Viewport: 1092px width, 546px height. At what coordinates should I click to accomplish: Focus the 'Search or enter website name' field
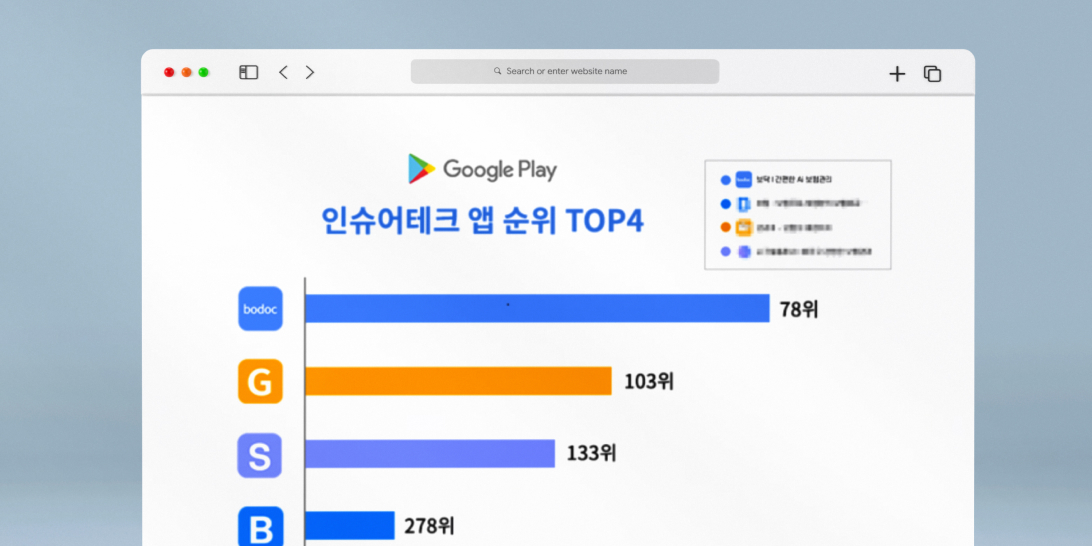point(565,71)
